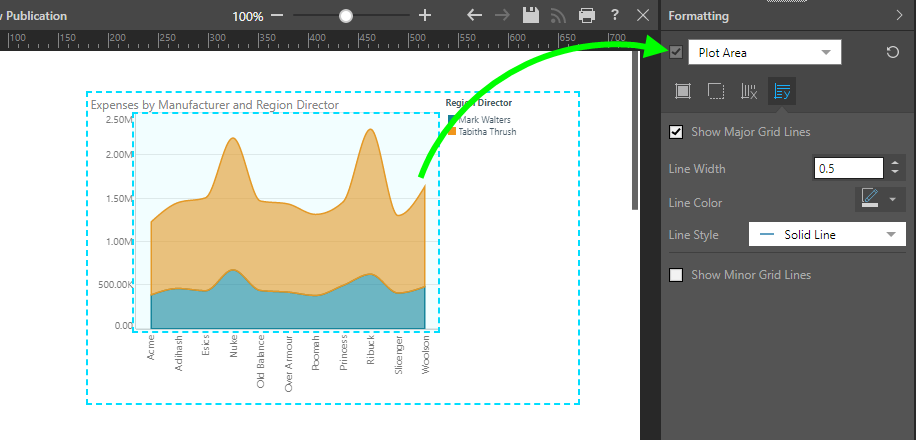Viewport: 916px width, 440px height.
Task: Open the Line Style Solid Line dropdown
Action: tap(827, 235)
